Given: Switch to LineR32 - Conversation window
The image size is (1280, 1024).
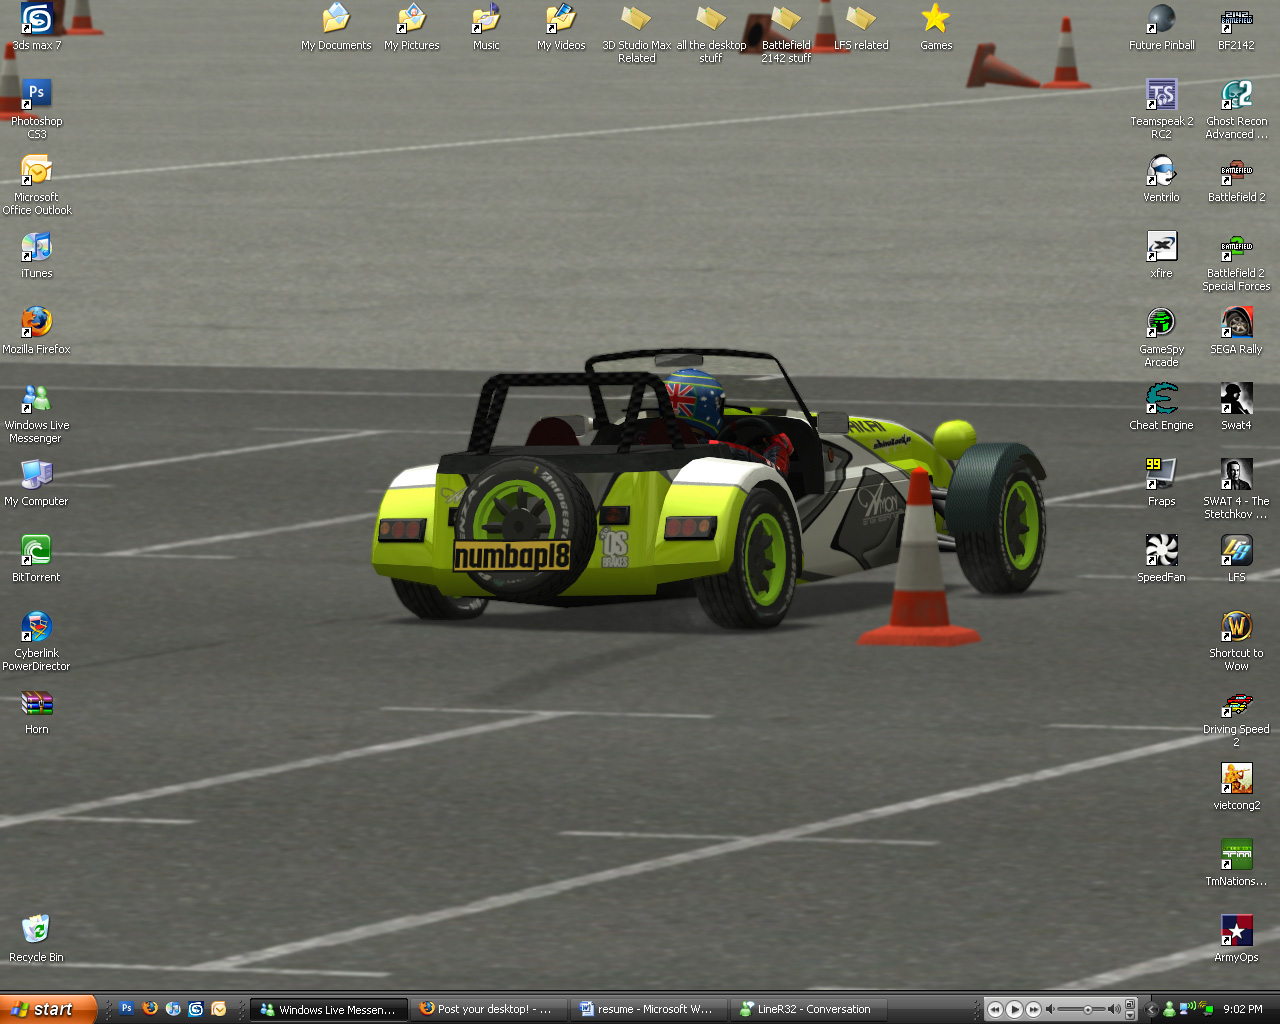Looking at the screenshot, I should pyautogui.click(x=810, y=1010).
